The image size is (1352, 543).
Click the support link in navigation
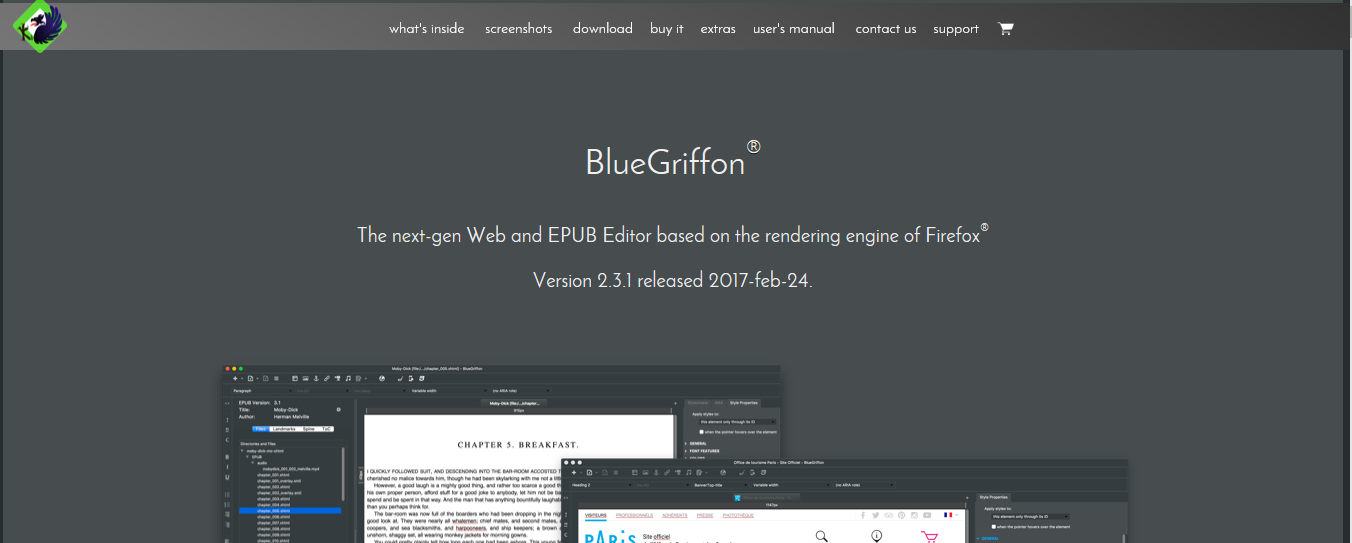(x=955, y=28)
